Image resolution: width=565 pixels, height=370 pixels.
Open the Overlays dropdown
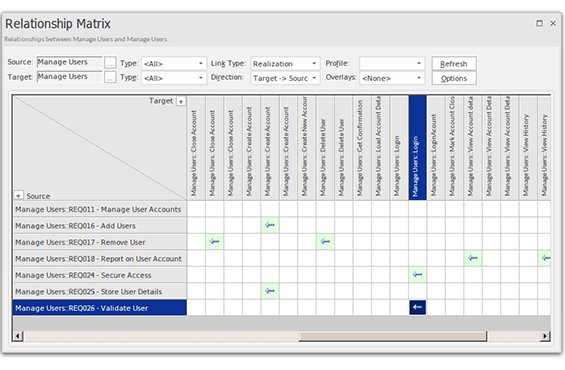pyautogui.click(x=392, y=78)
